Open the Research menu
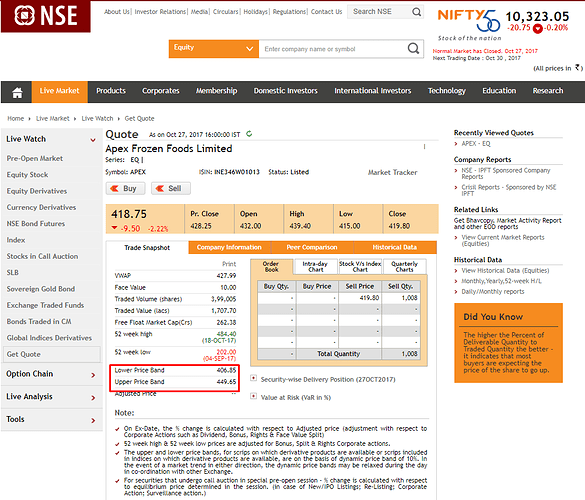The image size is (585, 500). pos(548,91)
